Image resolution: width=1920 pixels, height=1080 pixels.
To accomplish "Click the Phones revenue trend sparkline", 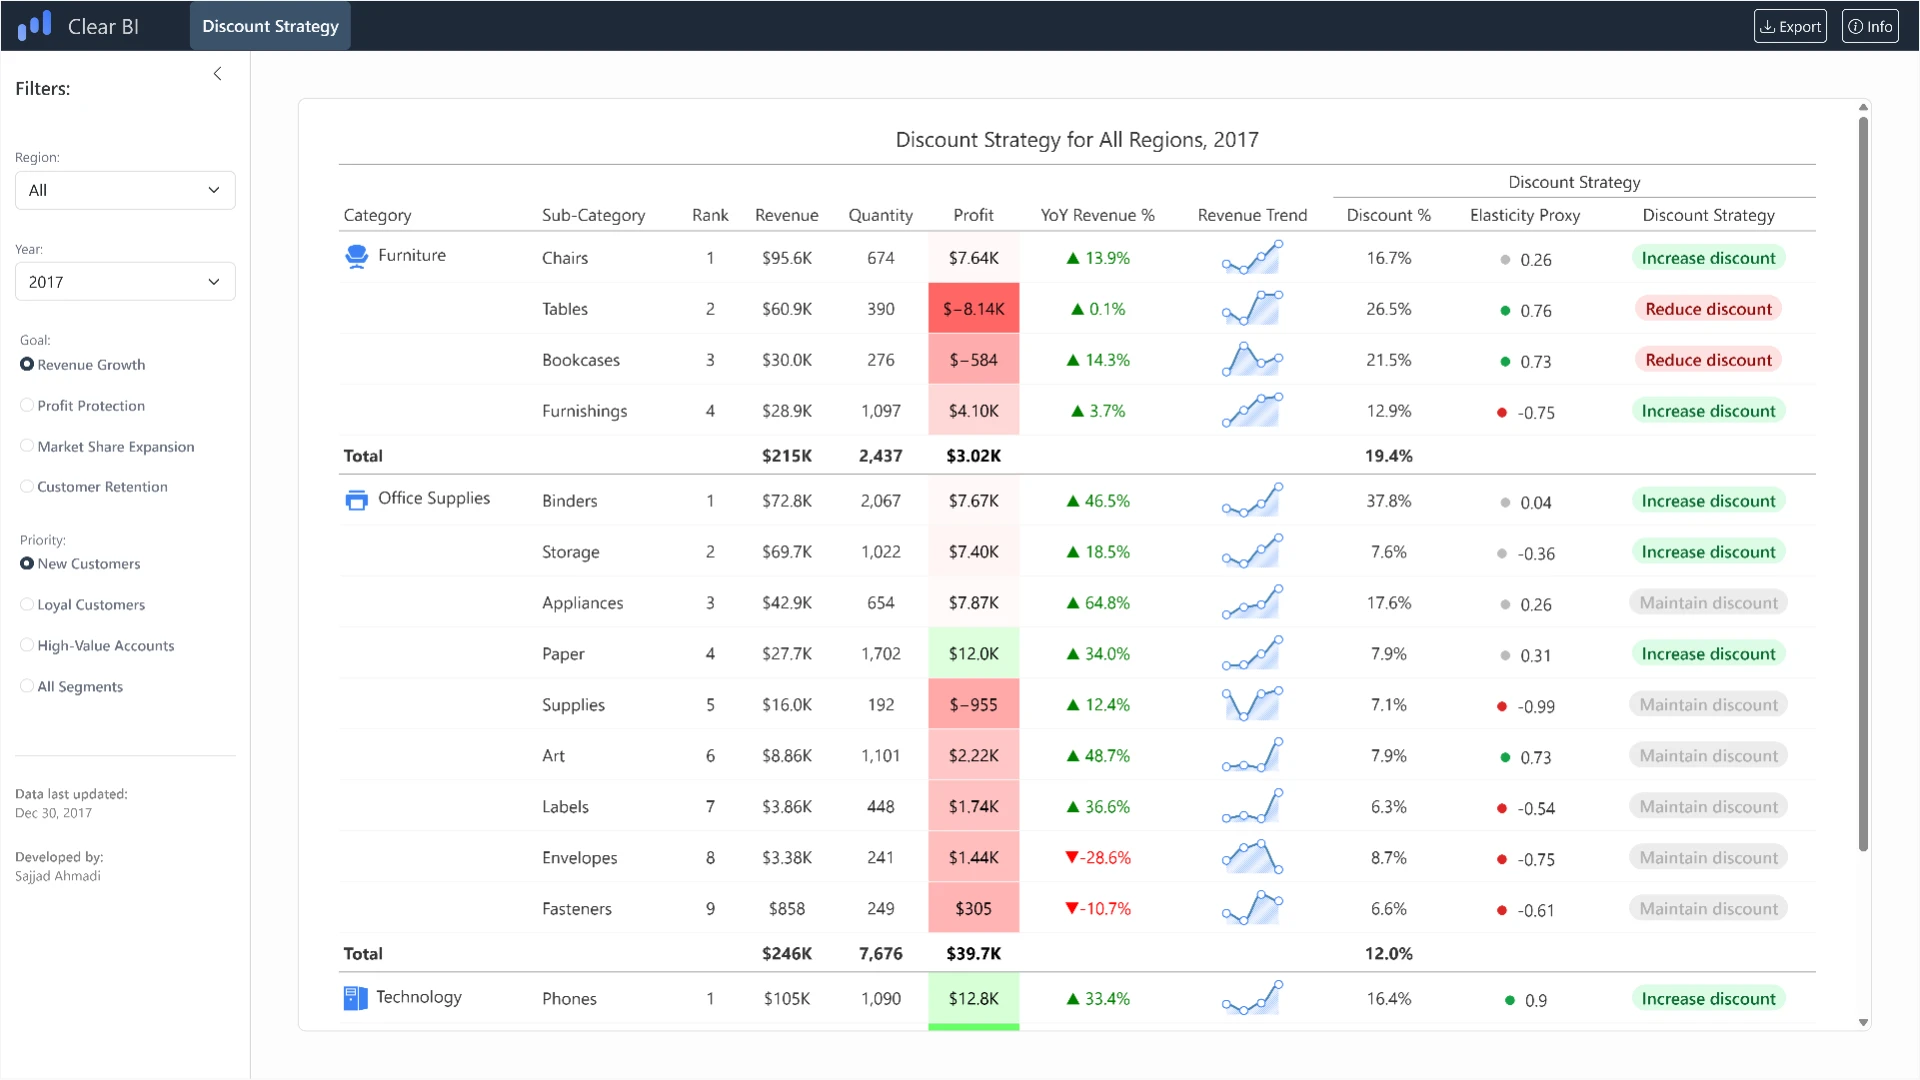I will 1252,999.
